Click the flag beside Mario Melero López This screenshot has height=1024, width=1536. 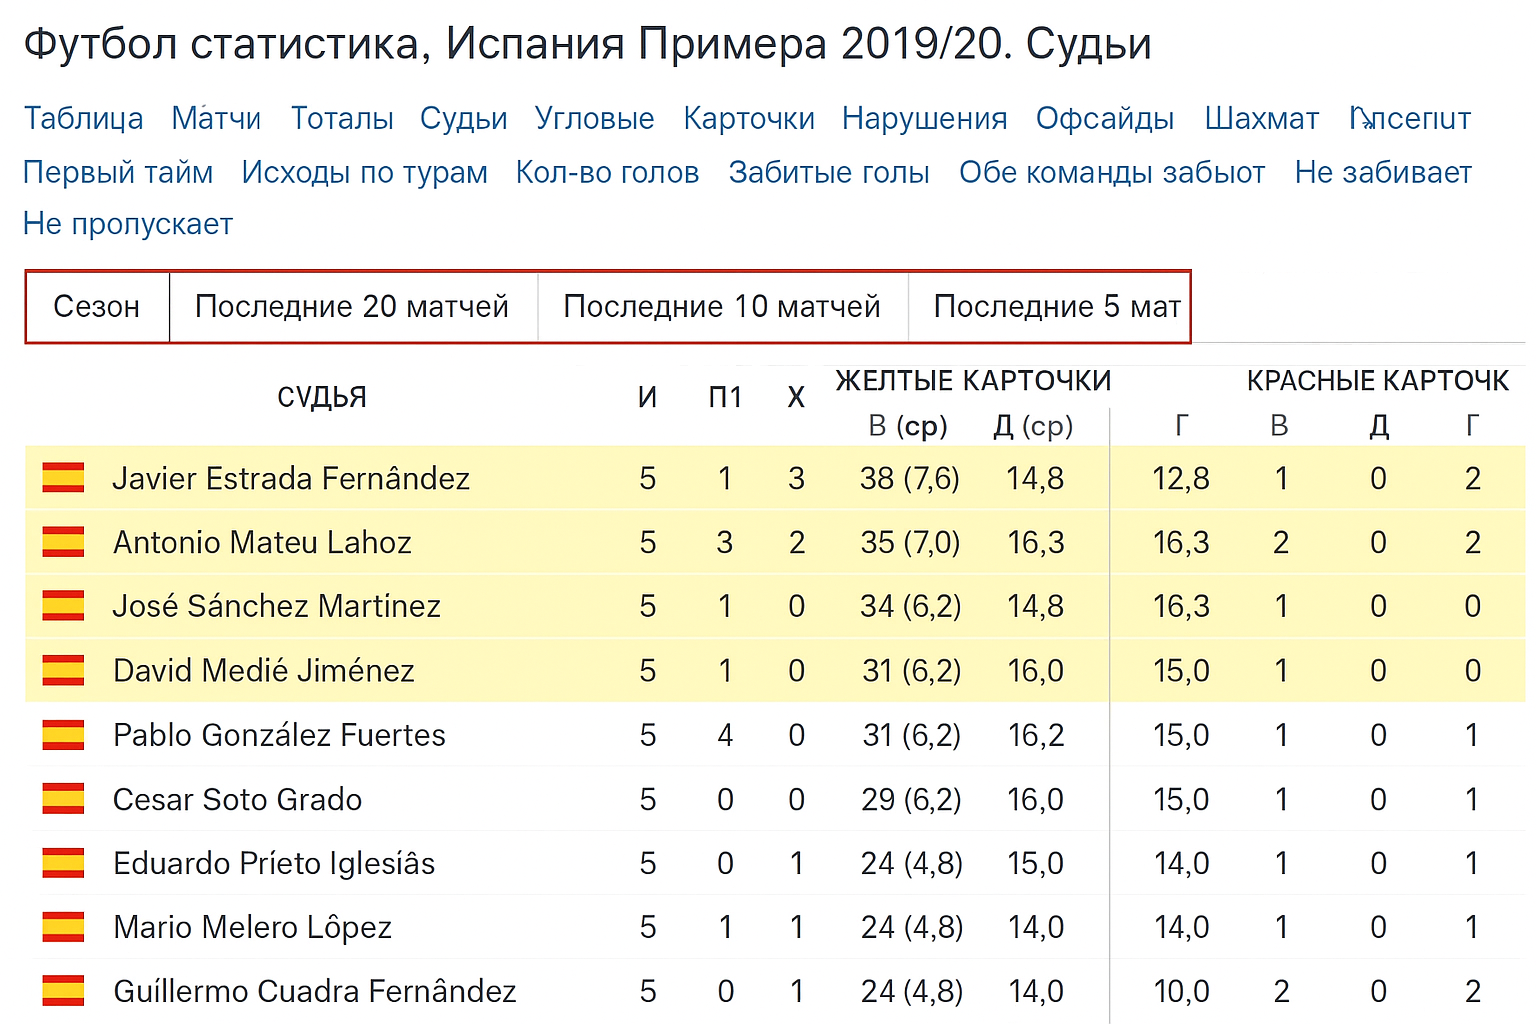click(63, 927)
